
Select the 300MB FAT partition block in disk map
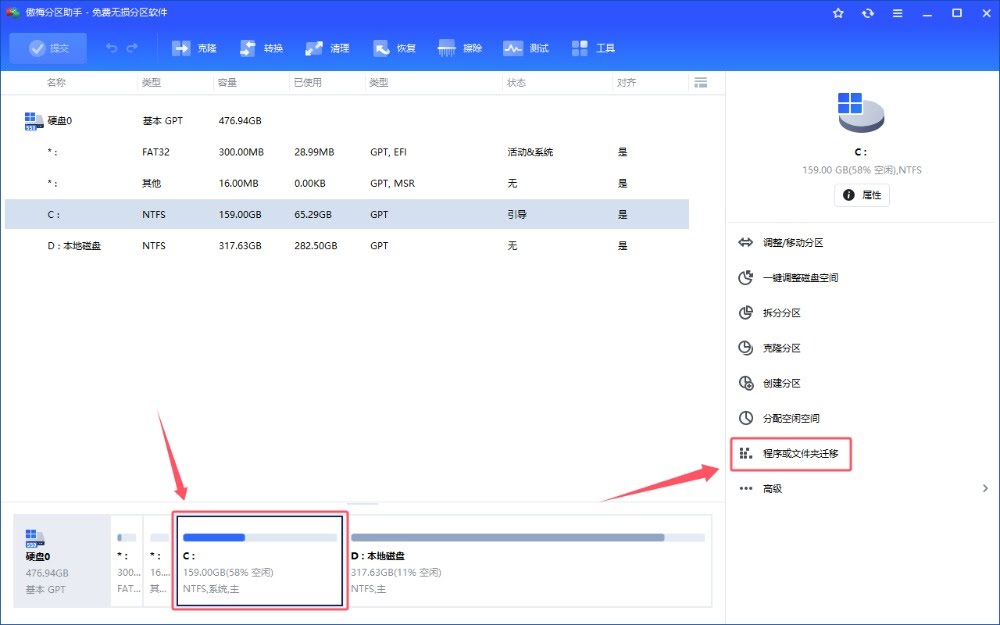(127, 561)
